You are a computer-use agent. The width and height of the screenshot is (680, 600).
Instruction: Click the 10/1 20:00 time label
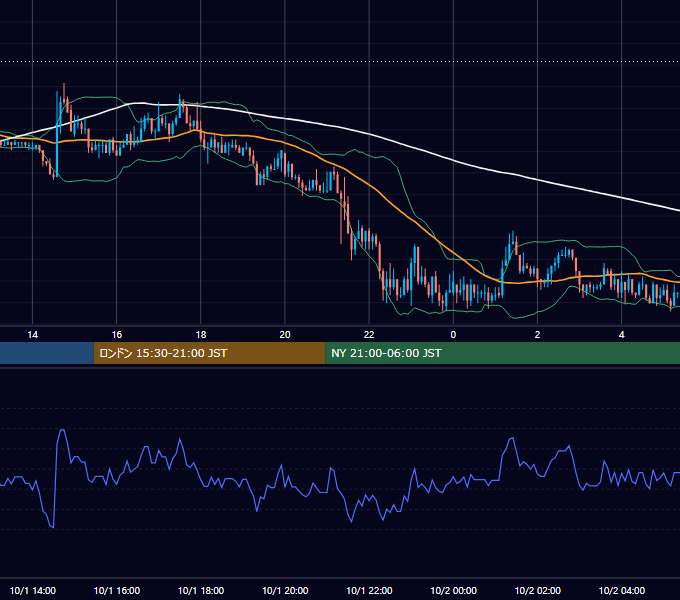[x=285, y=590]
